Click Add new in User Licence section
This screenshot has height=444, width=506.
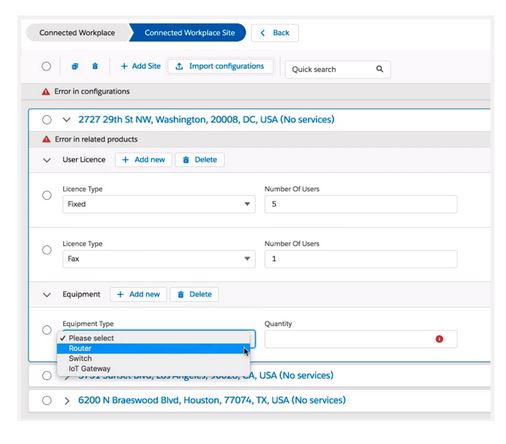tap(144, 160)
